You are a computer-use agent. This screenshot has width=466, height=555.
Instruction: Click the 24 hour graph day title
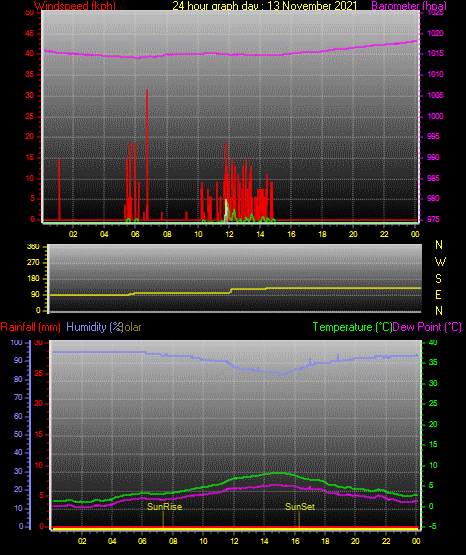(x=264, y=6)
